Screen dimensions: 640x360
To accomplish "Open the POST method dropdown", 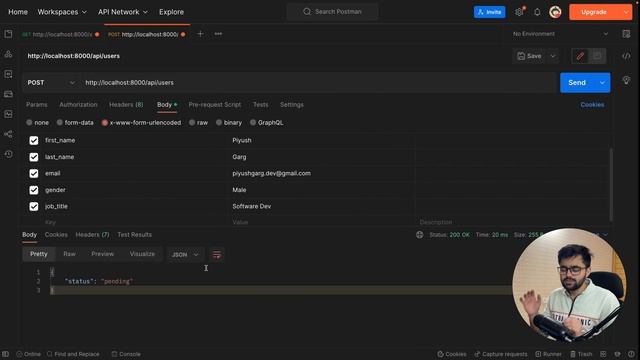I will [x=51, y=82].
